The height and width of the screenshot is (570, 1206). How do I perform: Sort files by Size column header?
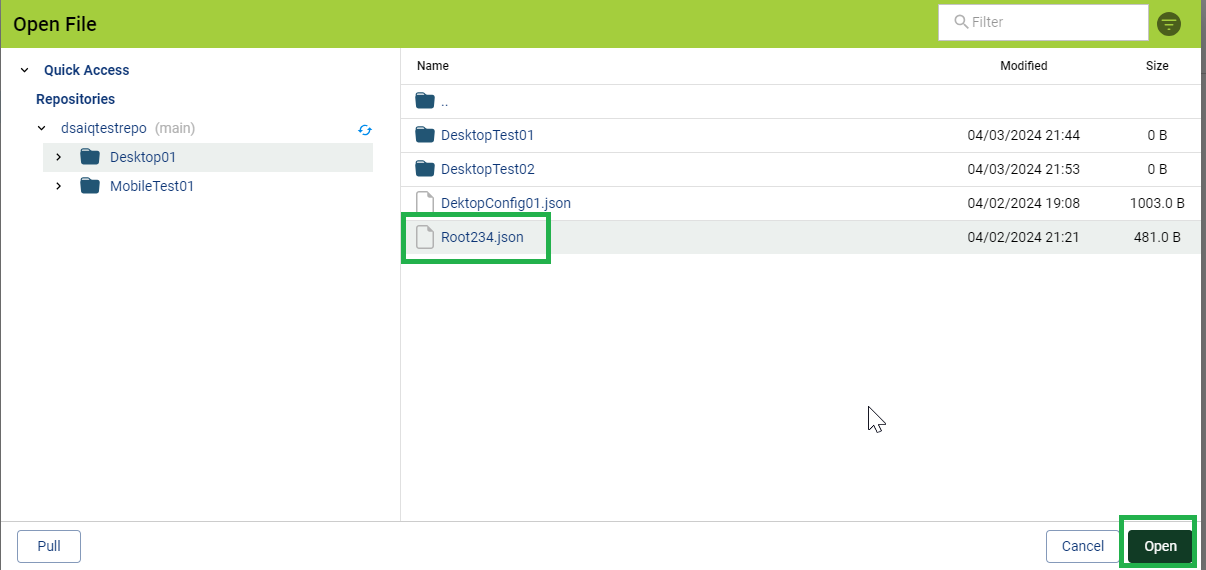point(1156,66)
